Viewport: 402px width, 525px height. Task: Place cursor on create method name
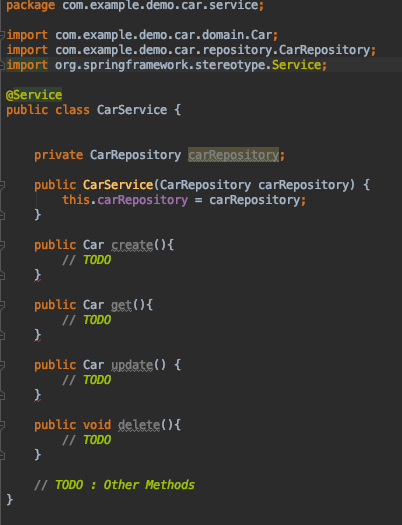[132, 245]
